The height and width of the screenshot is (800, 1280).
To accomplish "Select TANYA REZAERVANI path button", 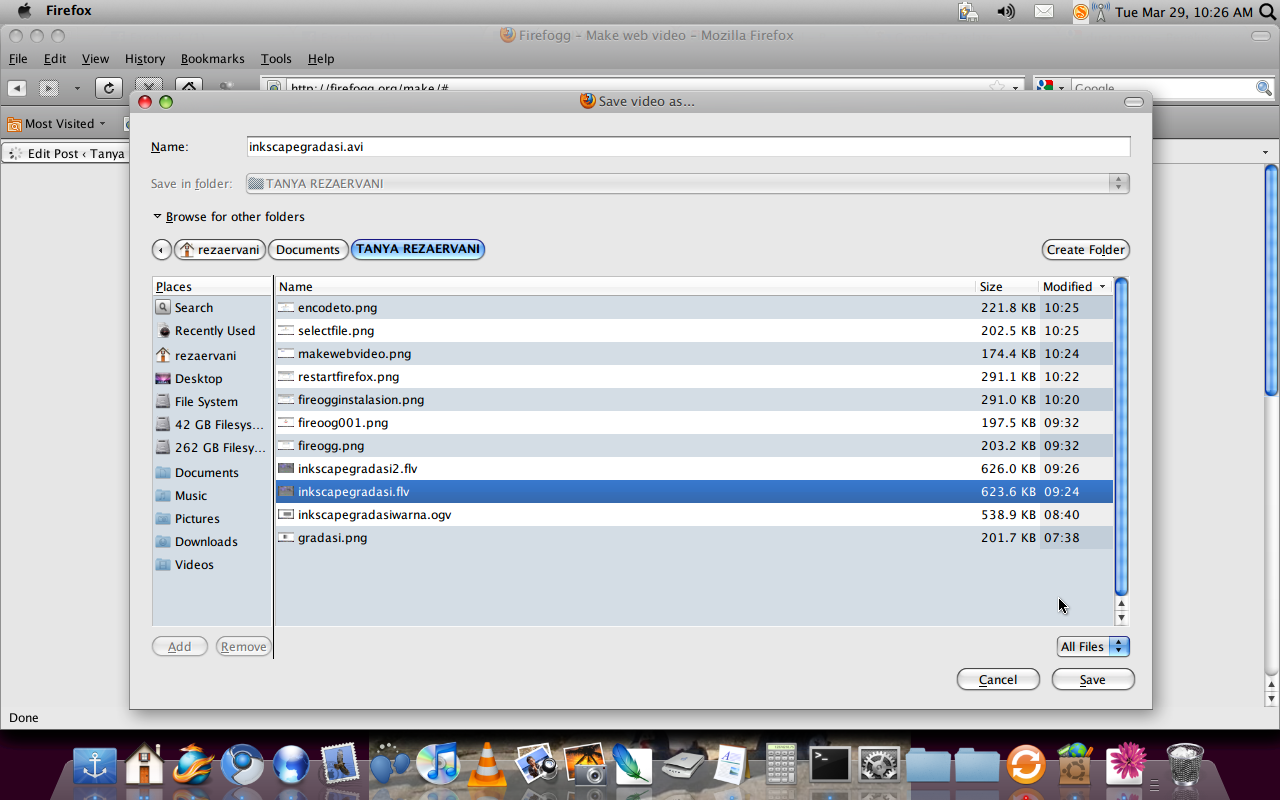I will 418,249.
